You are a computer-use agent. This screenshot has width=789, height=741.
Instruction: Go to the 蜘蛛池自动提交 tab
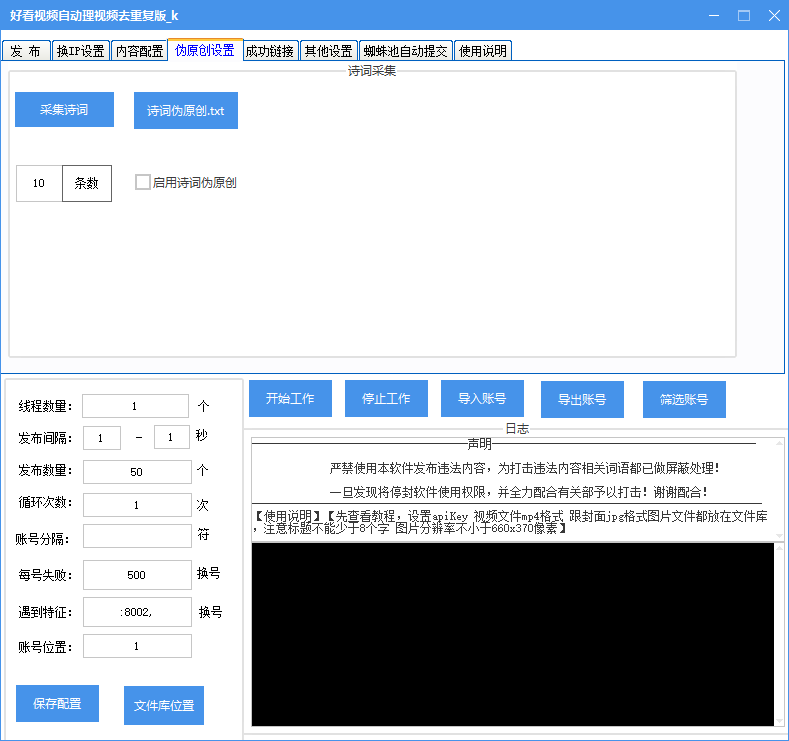tap(405, 51)
